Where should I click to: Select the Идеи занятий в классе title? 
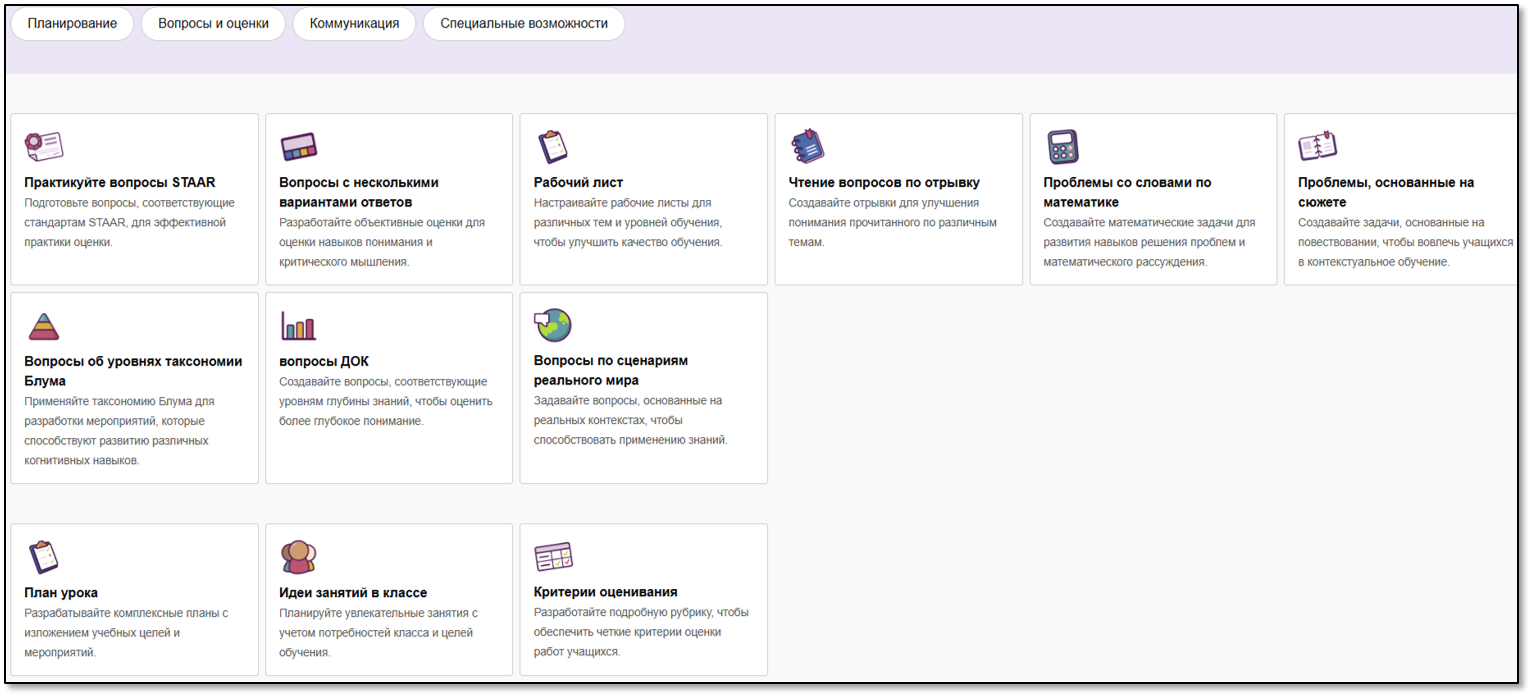[x=353, y=593]
